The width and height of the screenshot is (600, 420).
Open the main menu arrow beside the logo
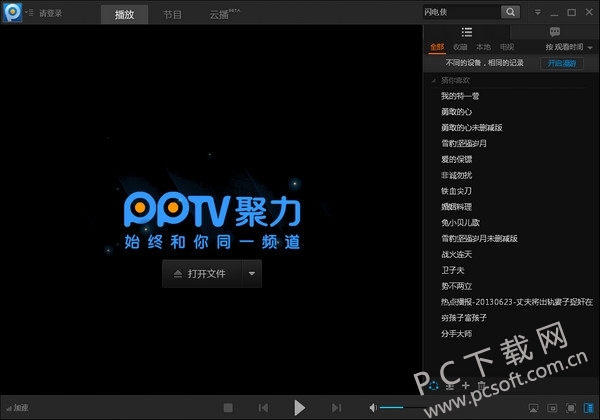(29, 13)
